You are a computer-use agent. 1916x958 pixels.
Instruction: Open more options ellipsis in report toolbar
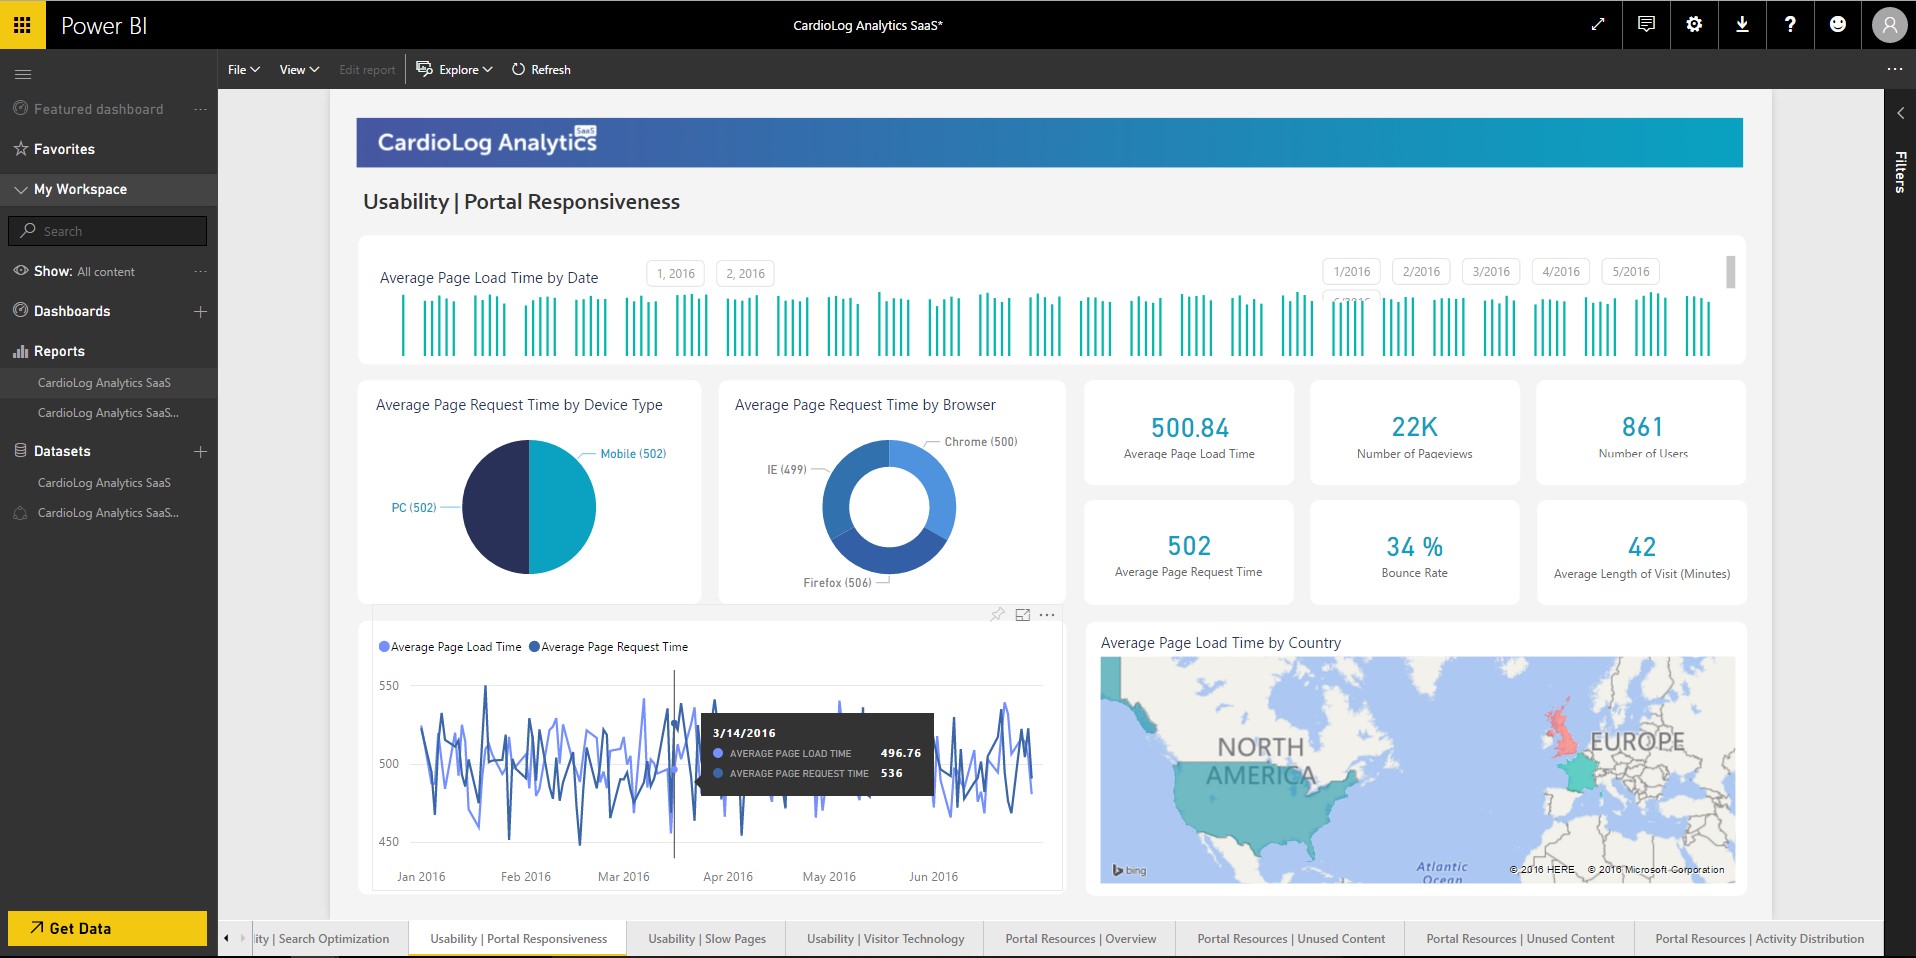click(1894, 69)
